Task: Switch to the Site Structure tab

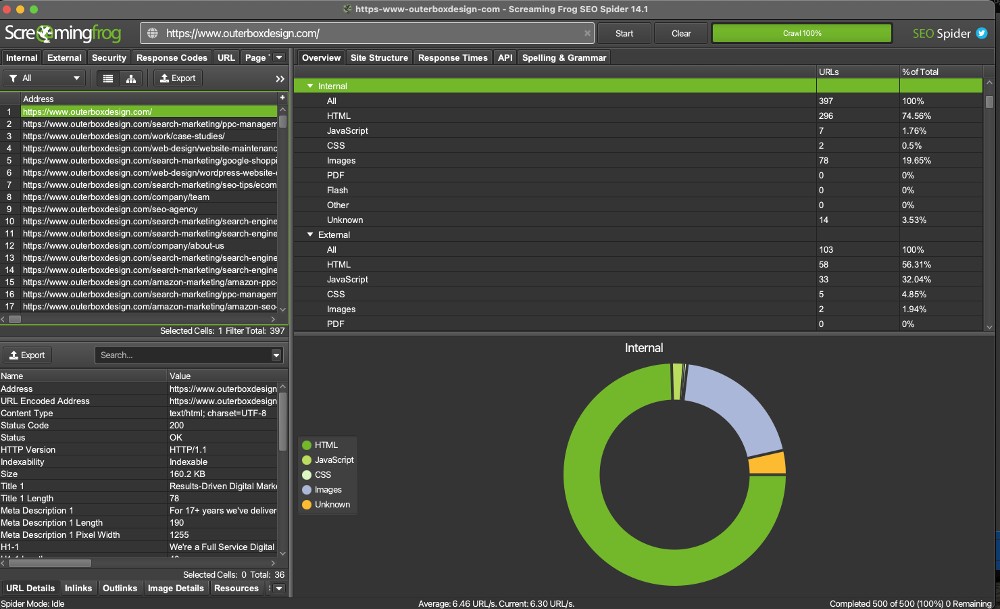Action: click(x=379, y=57)
